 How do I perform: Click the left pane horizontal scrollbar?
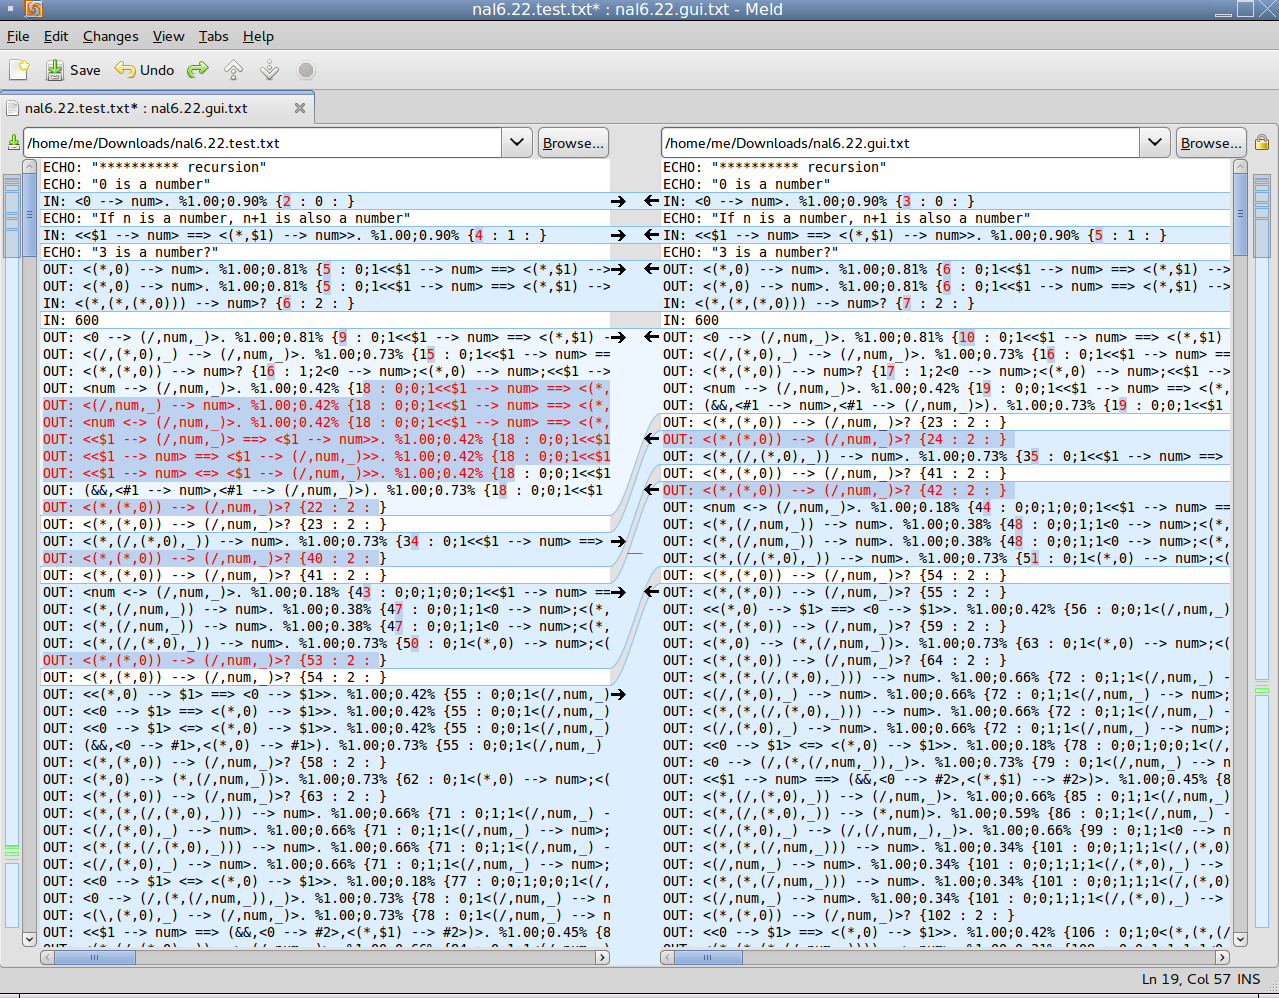coord(325,957)
